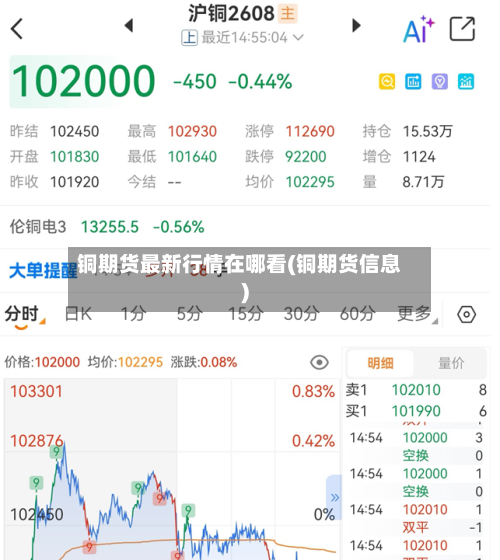Viewport: 500px width, 560px height.
Task: Tap the 沪铜2608 contract title
Action: coord(231,14)
